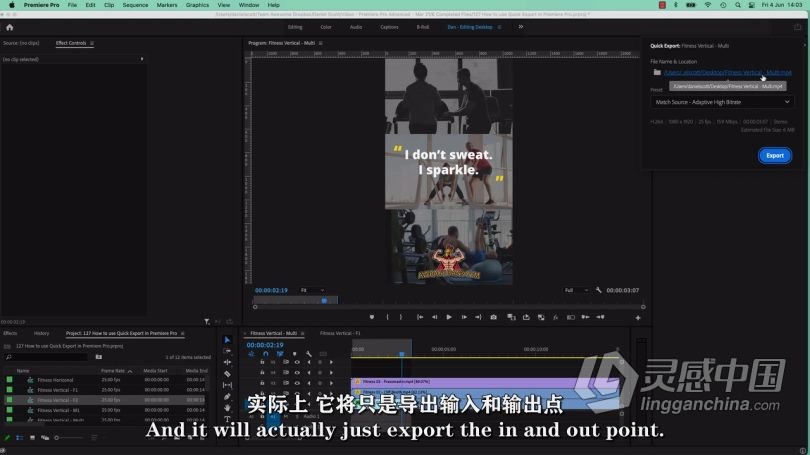Image resolution: width=810 pixels, height=455 pixels.
Task: Select the Fitness Vertical - F1 sequence row
Action: pyautogui.click(x=106, y=390)
